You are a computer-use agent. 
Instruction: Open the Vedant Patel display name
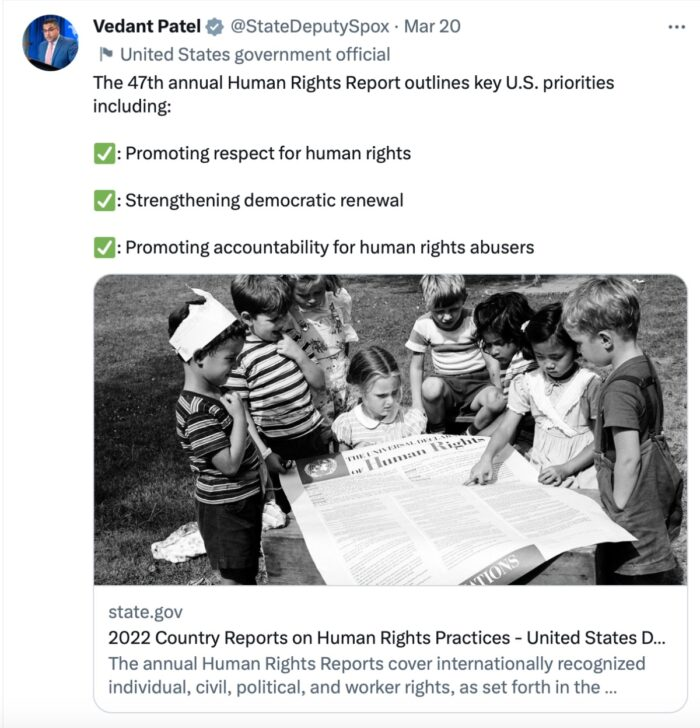tap(147, 26)
